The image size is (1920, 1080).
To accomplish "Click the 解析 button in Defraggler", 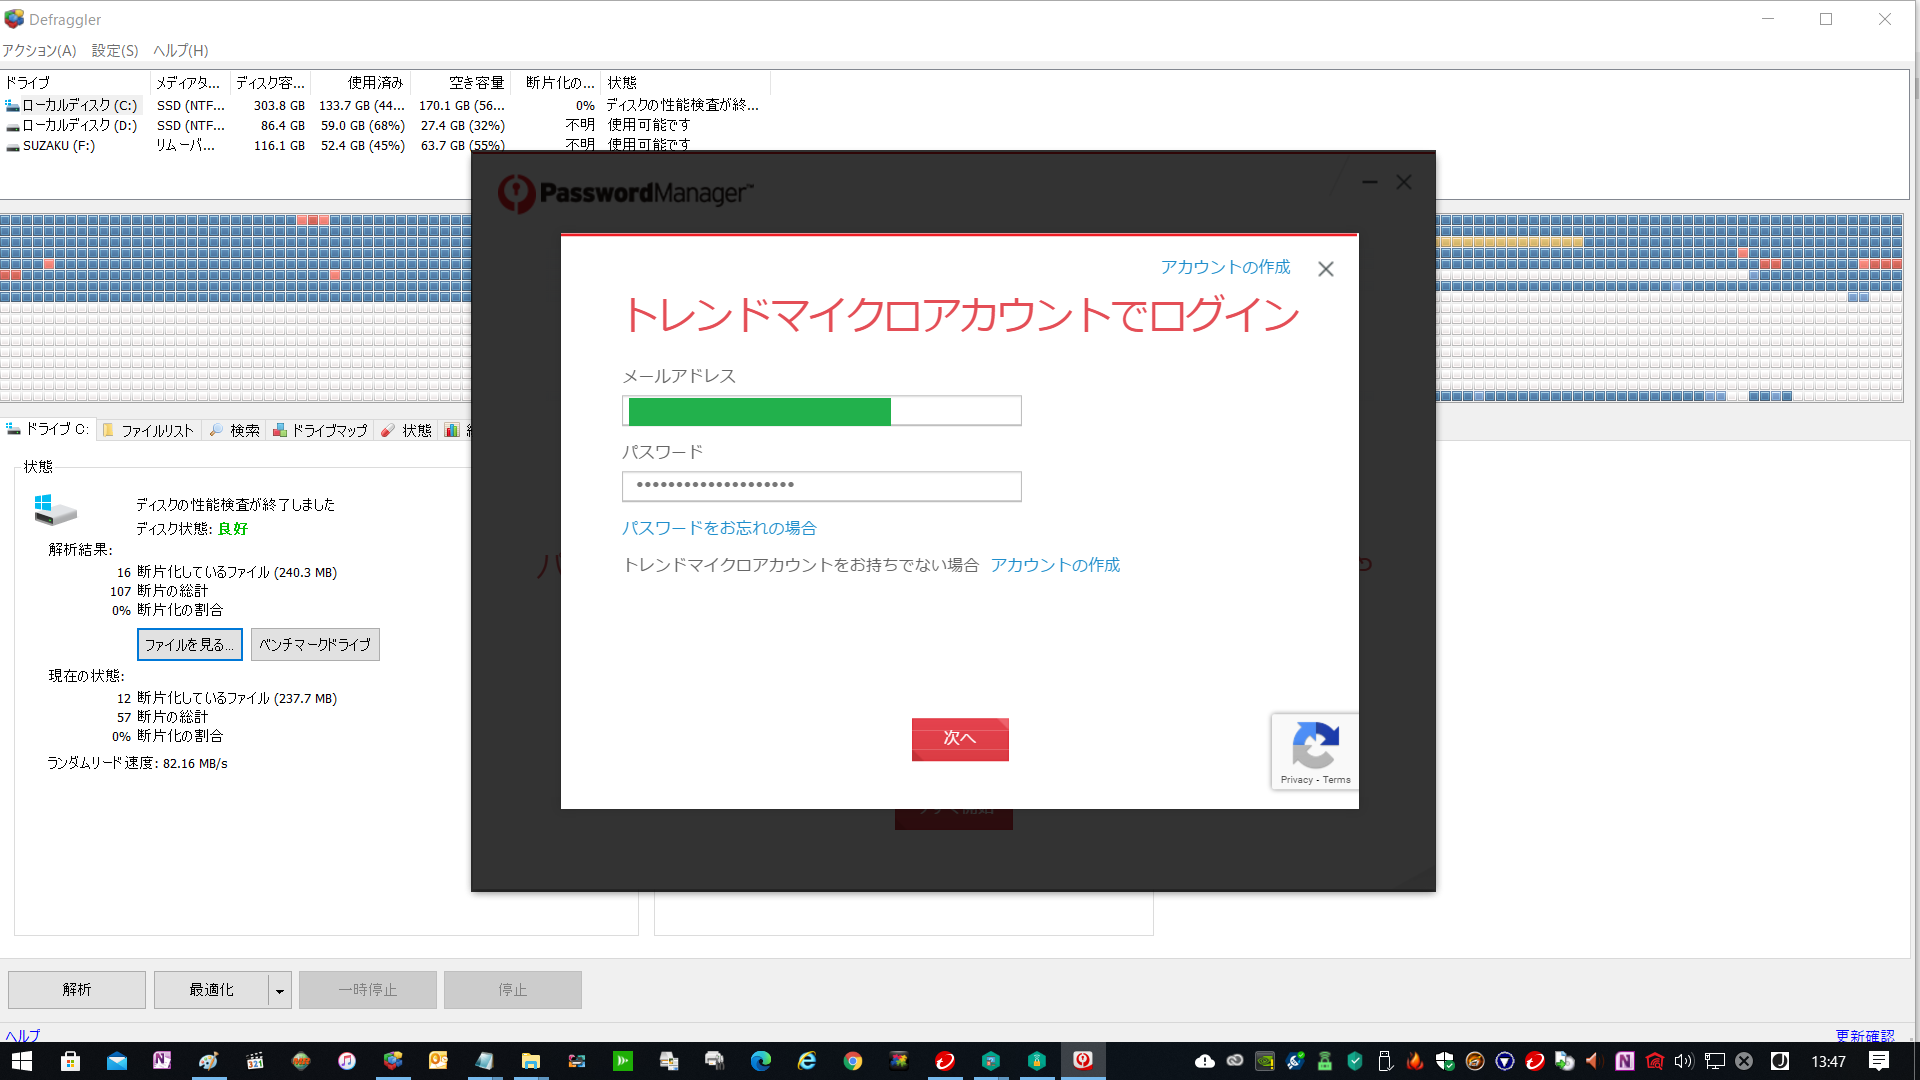I will (77, 990).
